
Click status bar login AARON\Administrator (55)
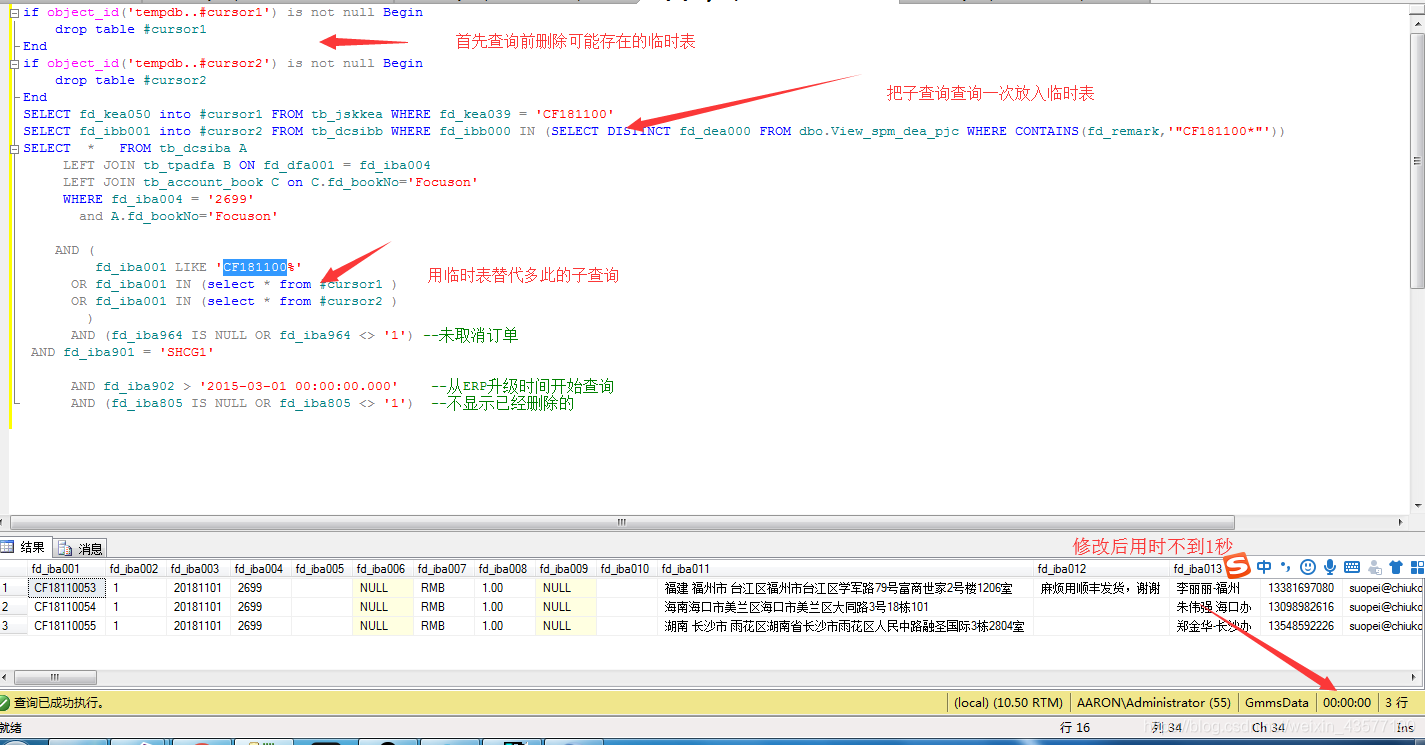tap(1153, 703)
